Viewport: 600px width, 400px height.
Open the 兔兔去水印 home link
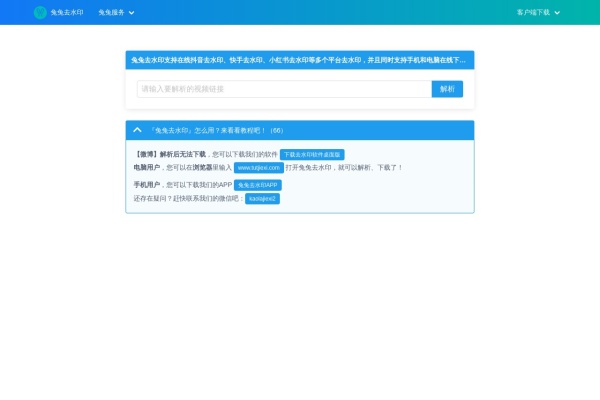click(68, 12)
